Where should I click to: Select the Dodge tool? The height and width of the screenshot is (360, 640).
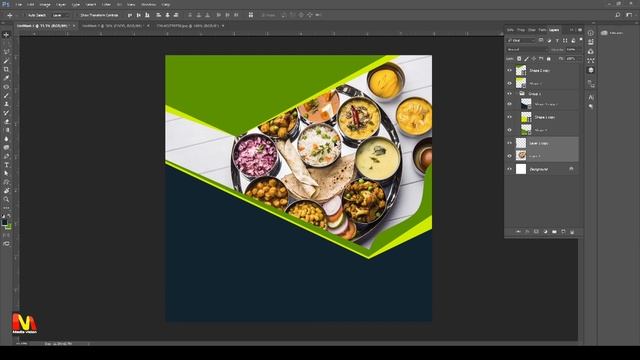(x=6, y=147)
